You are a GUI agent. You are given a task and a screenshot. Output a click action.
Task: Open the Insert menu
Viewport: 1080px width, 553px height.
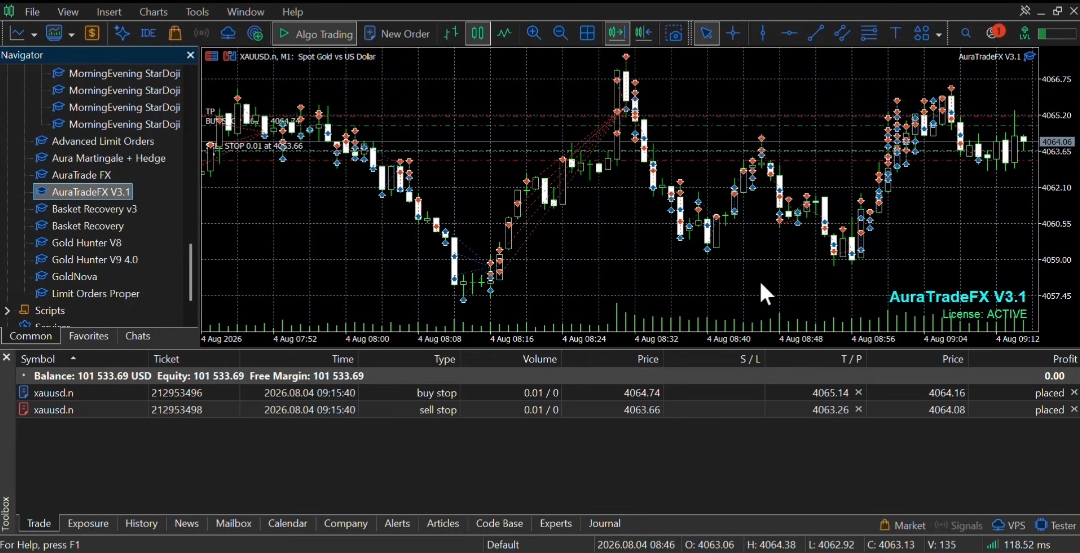tap(109, 12)
